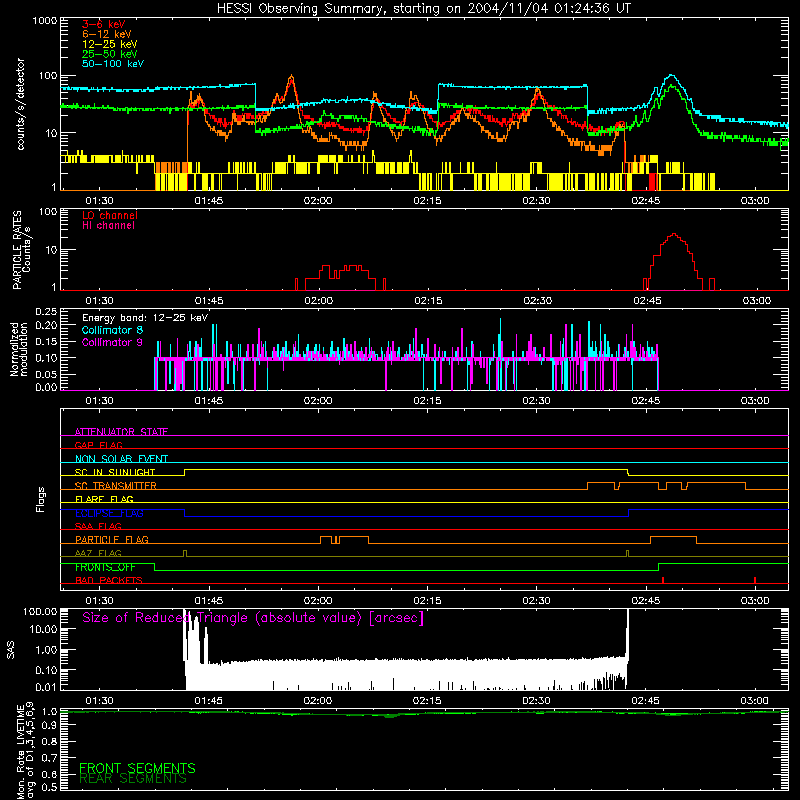
Task: Click the FLARE FLAG label
Action: pyautogui.click(x=104, y=499)
